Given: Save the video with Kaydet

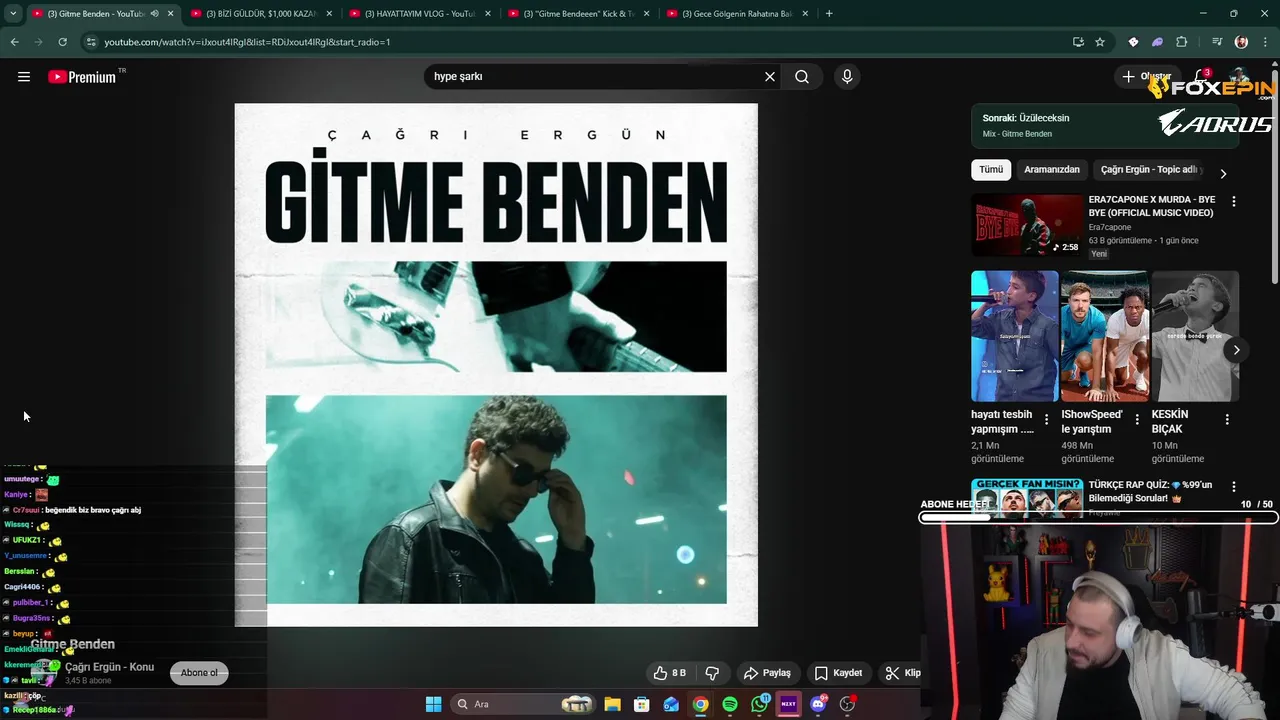Looking at the screenshot, I should pos(838,673).
